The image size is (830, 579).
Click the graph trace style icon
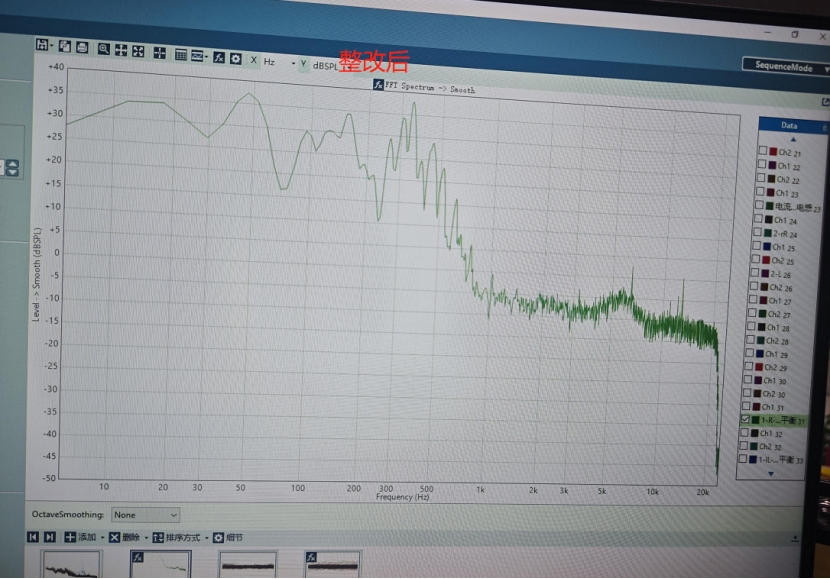click(197, 56)
